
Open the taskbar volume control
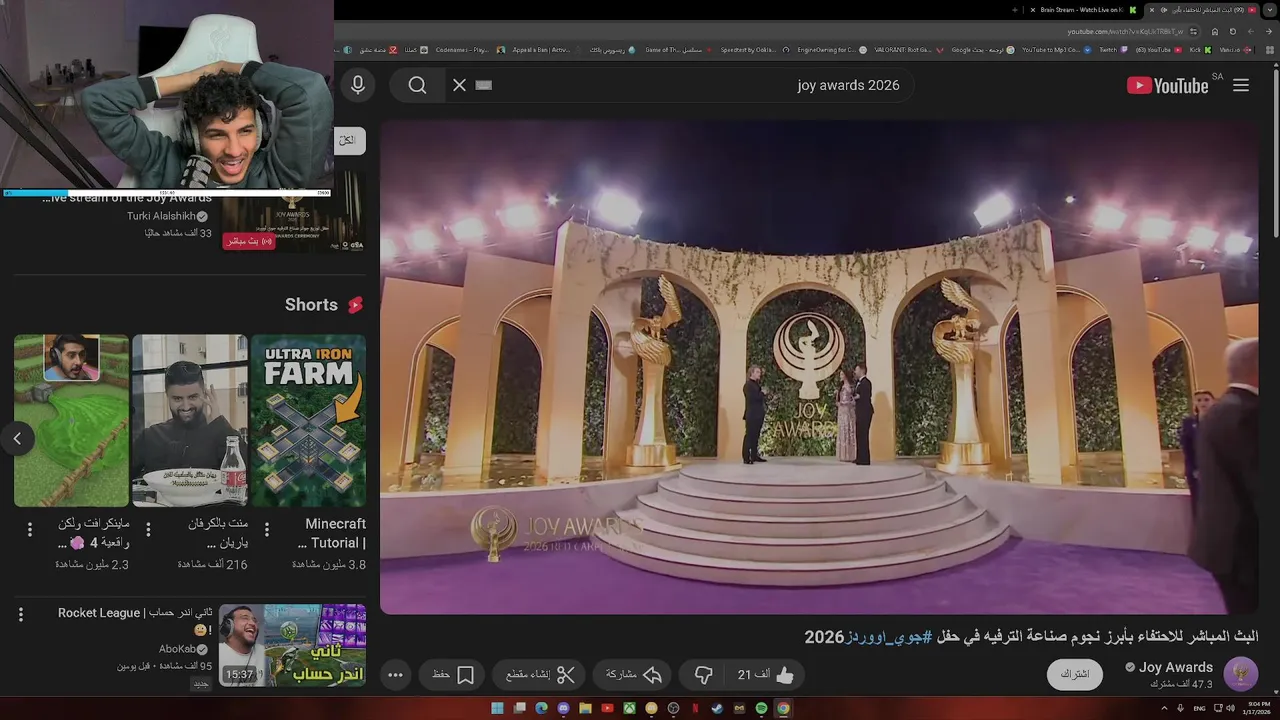tap(1230, 708)
